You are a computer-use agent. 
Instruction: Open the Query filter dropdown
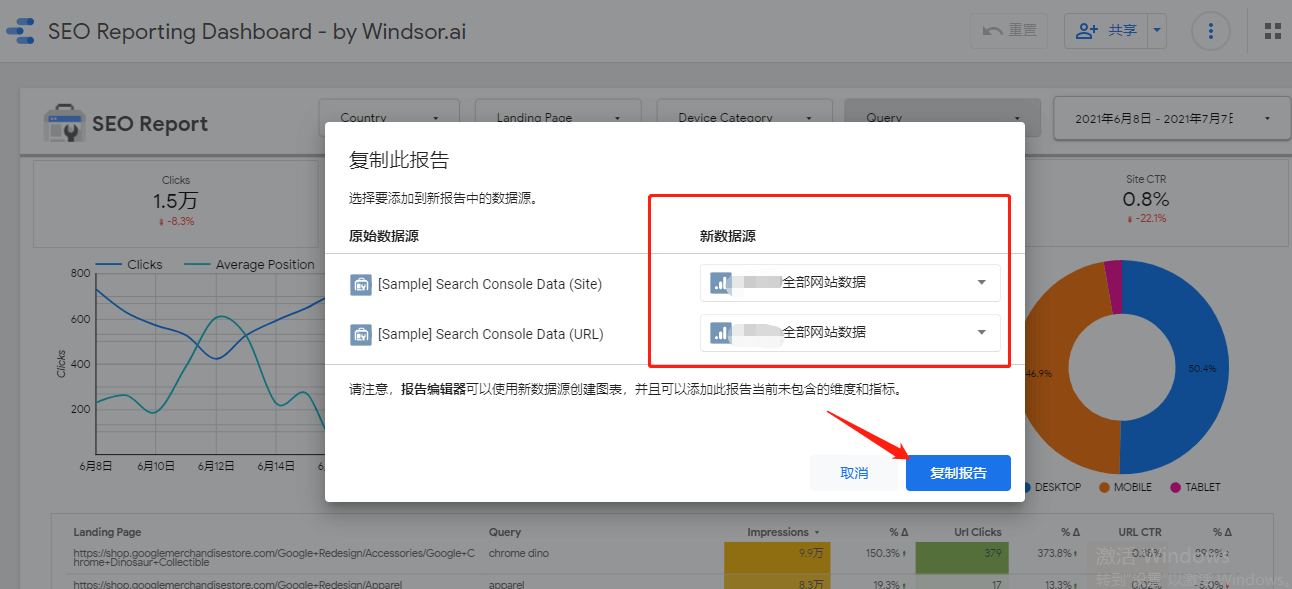click(942, 118)
